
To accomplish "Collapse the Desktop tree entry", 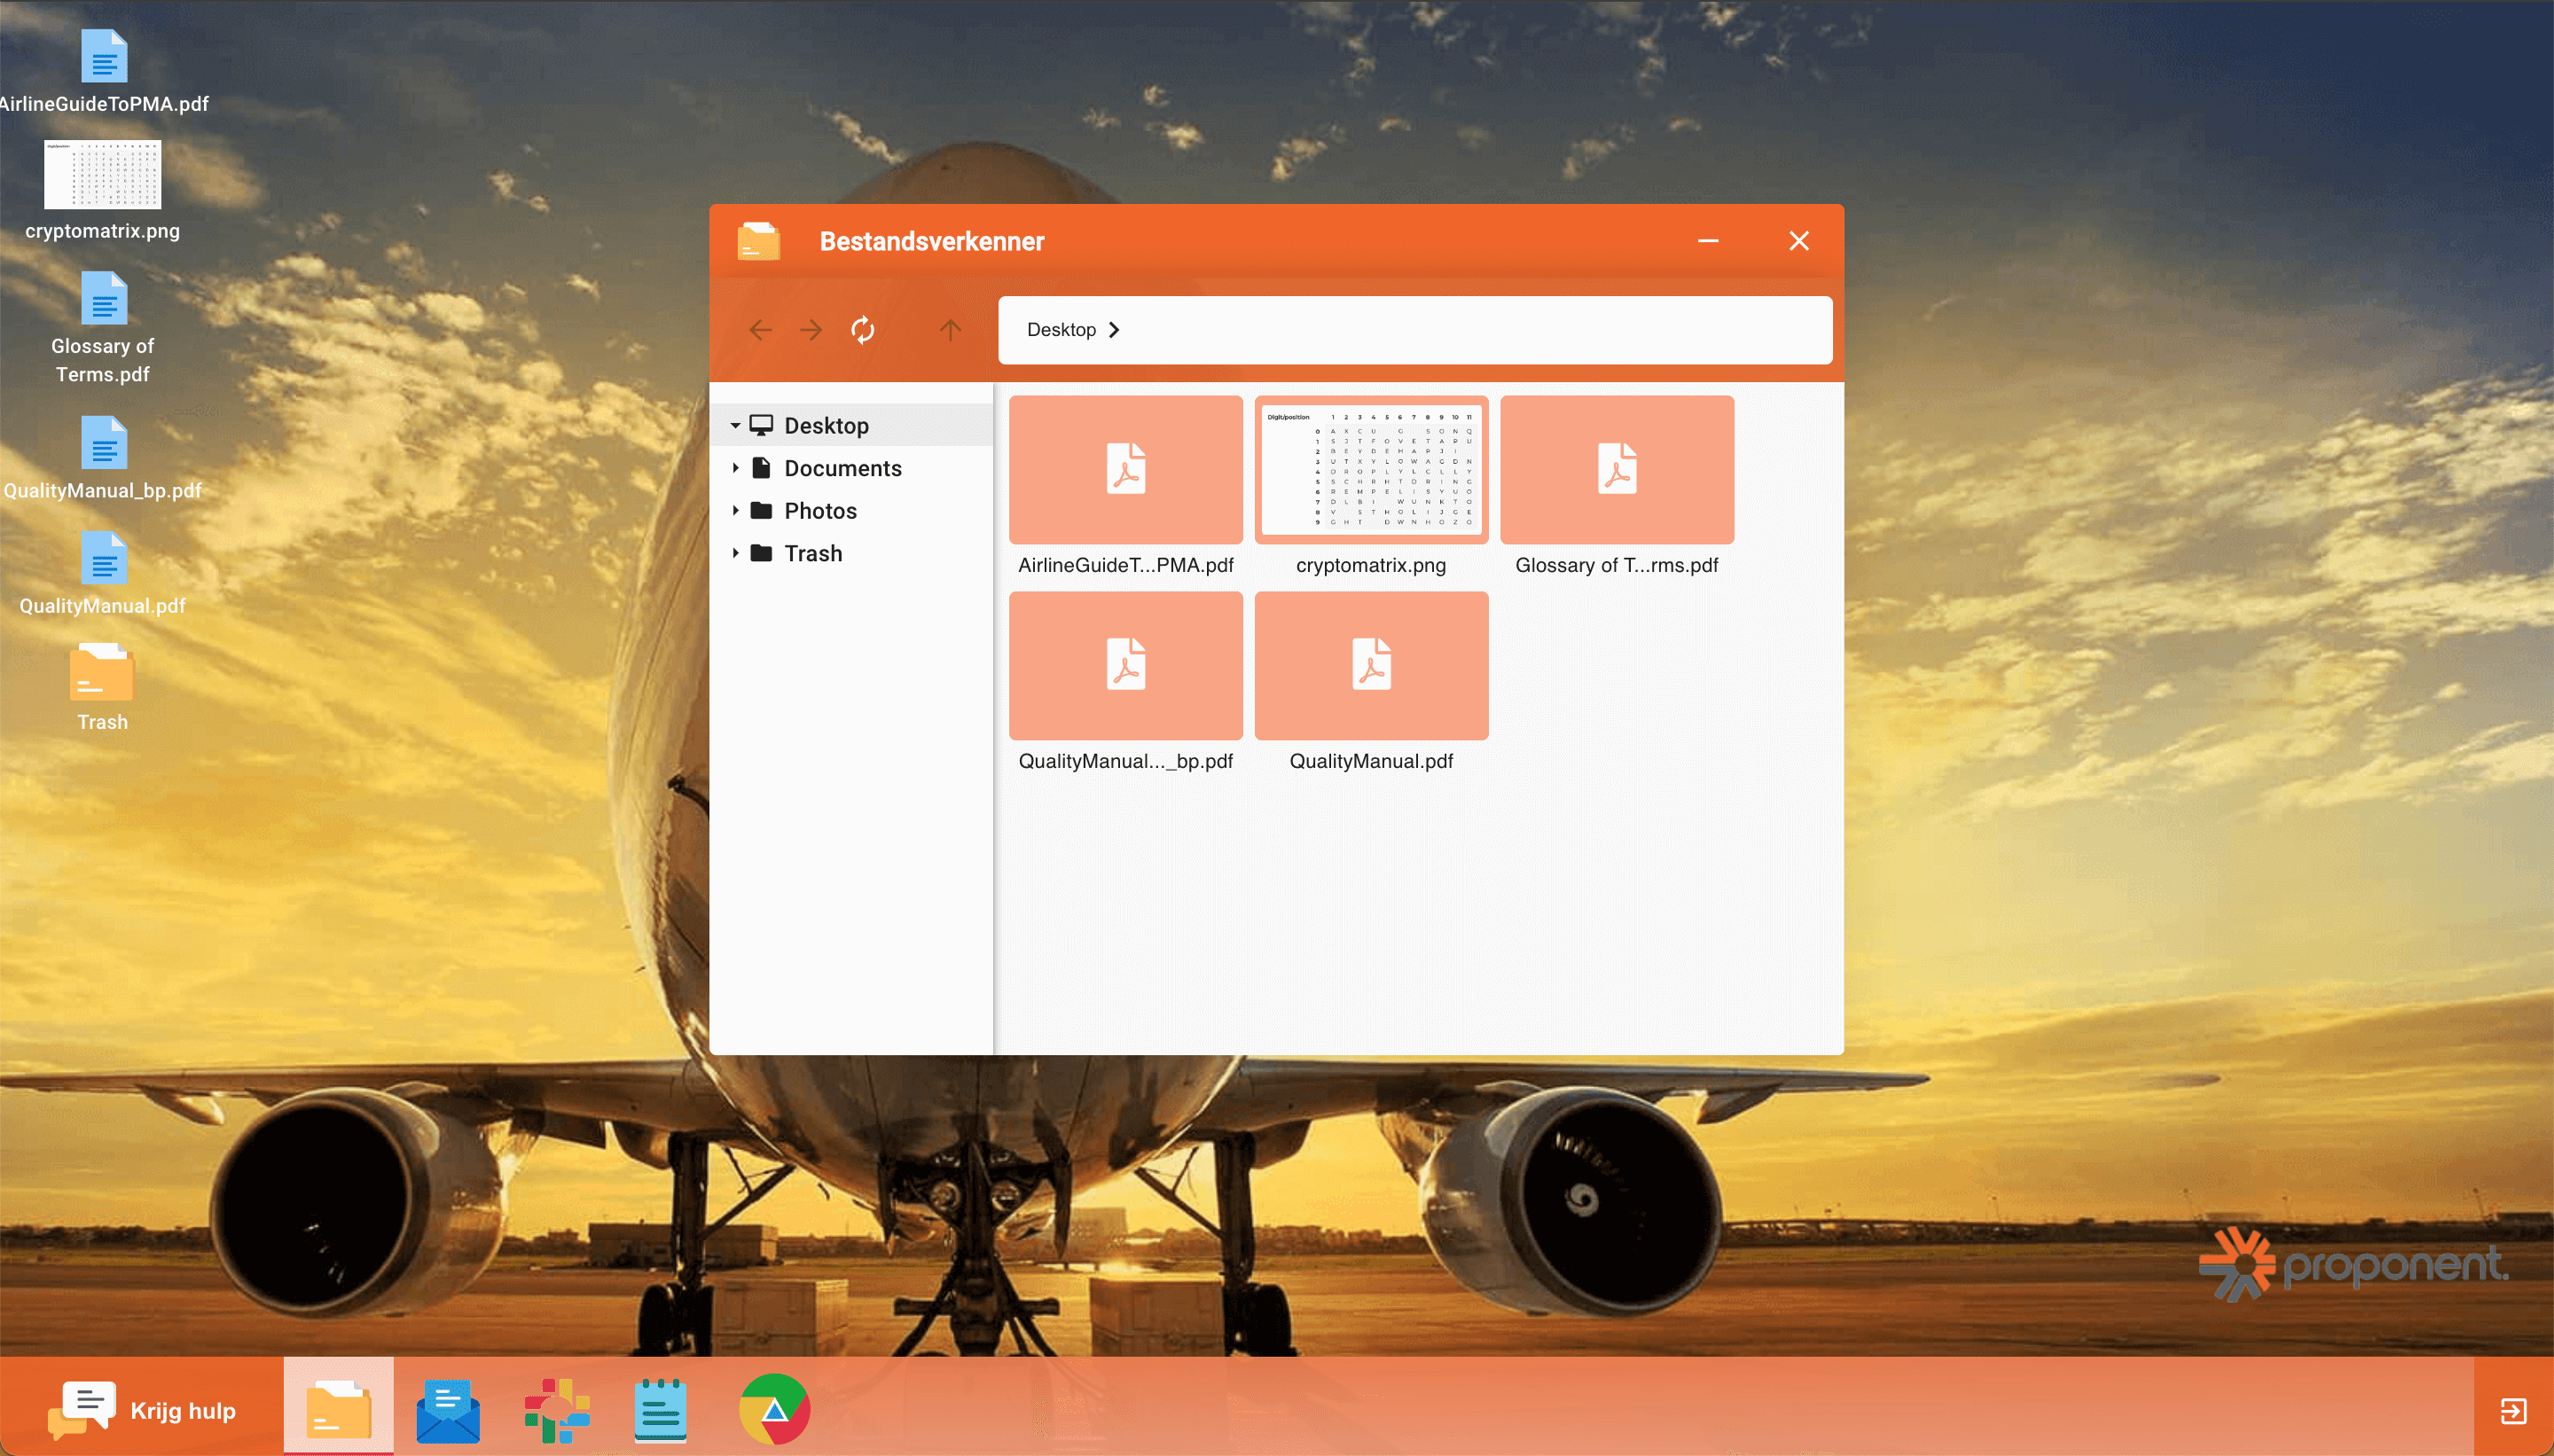I will (x=737, y=424).
